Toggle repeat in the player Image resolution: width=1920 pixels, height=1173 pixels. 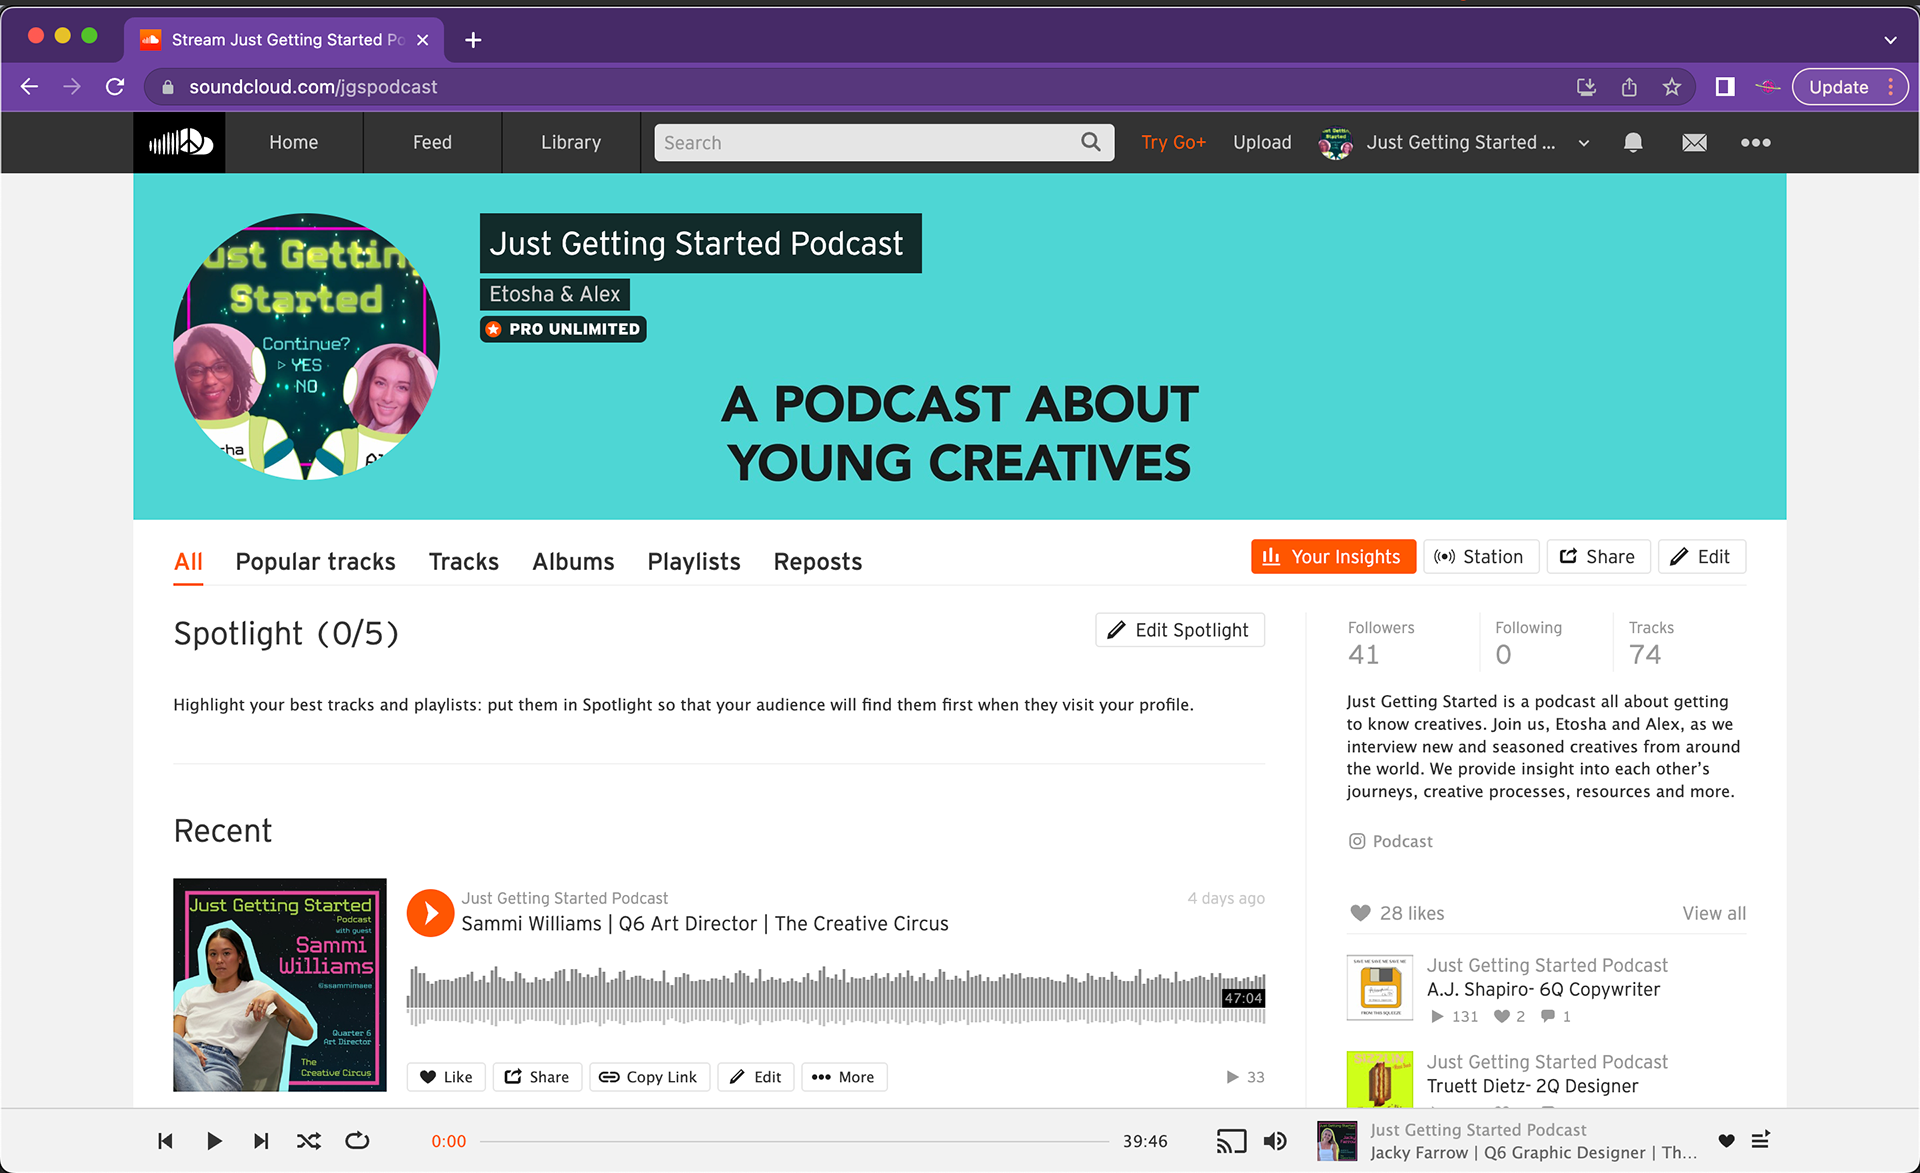pyautogui.click(x=357, y=1141)
